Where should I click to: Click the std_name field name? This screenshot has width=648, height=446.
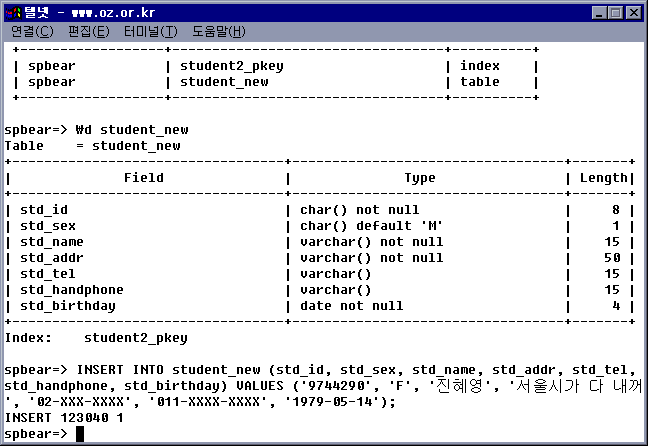52,242
